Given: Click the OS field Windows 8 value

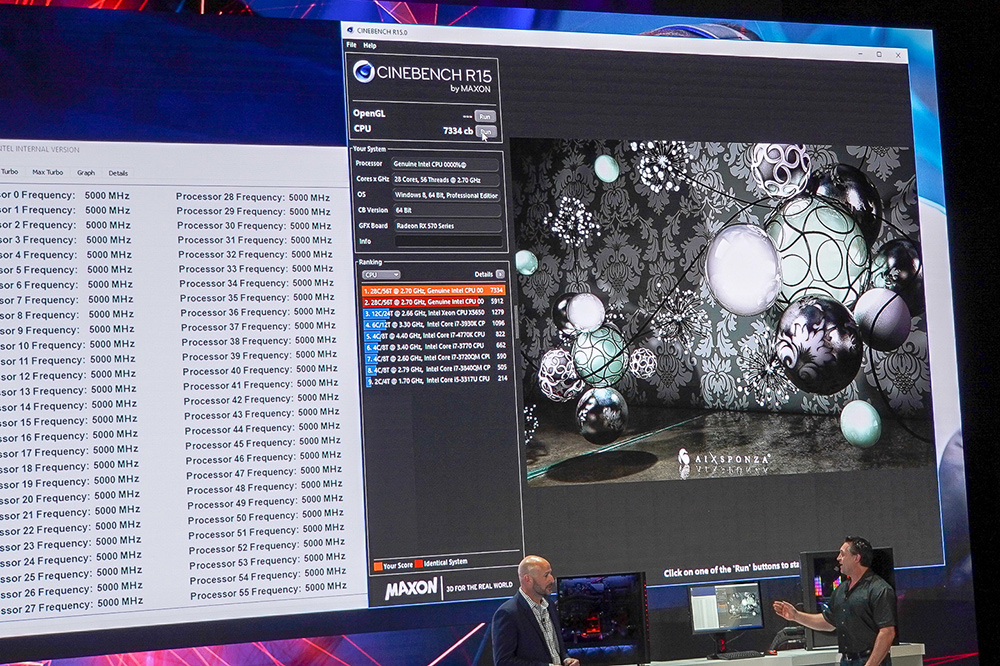Looking at the screenshot, I should pos(446,195).
